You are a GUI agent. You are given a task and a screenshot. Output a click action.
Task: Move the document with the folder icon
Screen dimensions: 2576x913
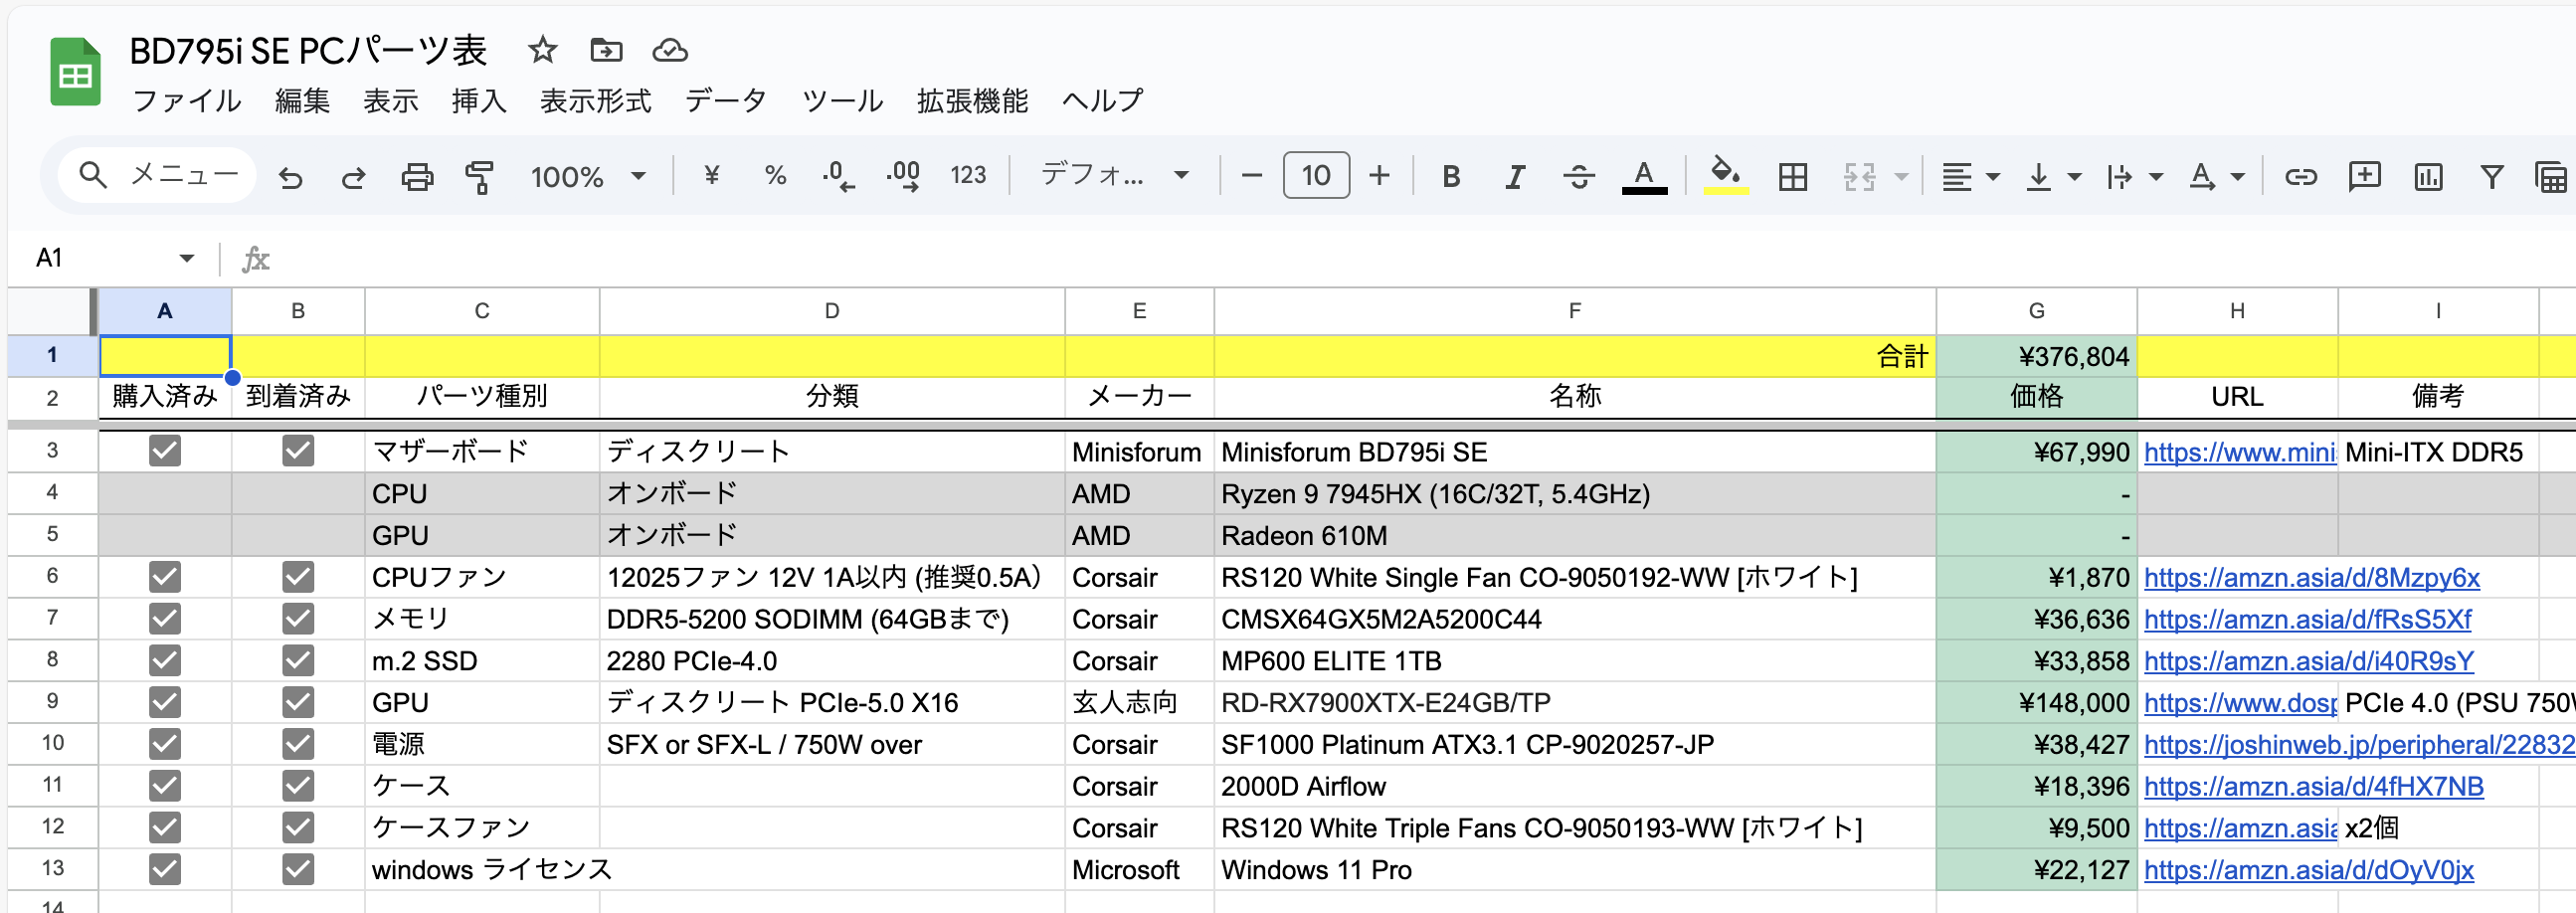[606, 50]
